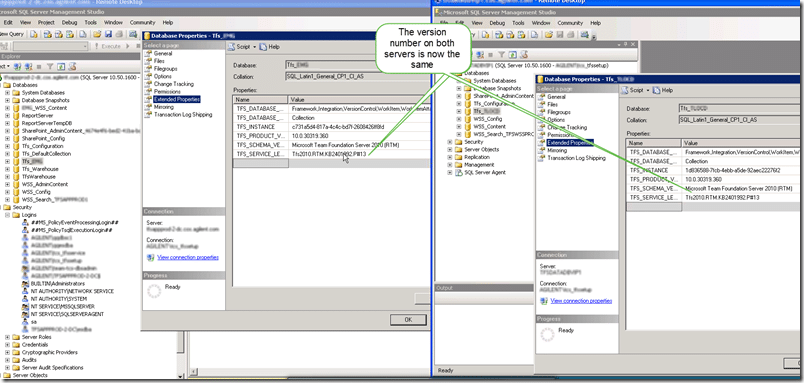Expand WSS_Config node in right Object Explorer
This screenshot has height=383, width=804.
coord(459,119)
